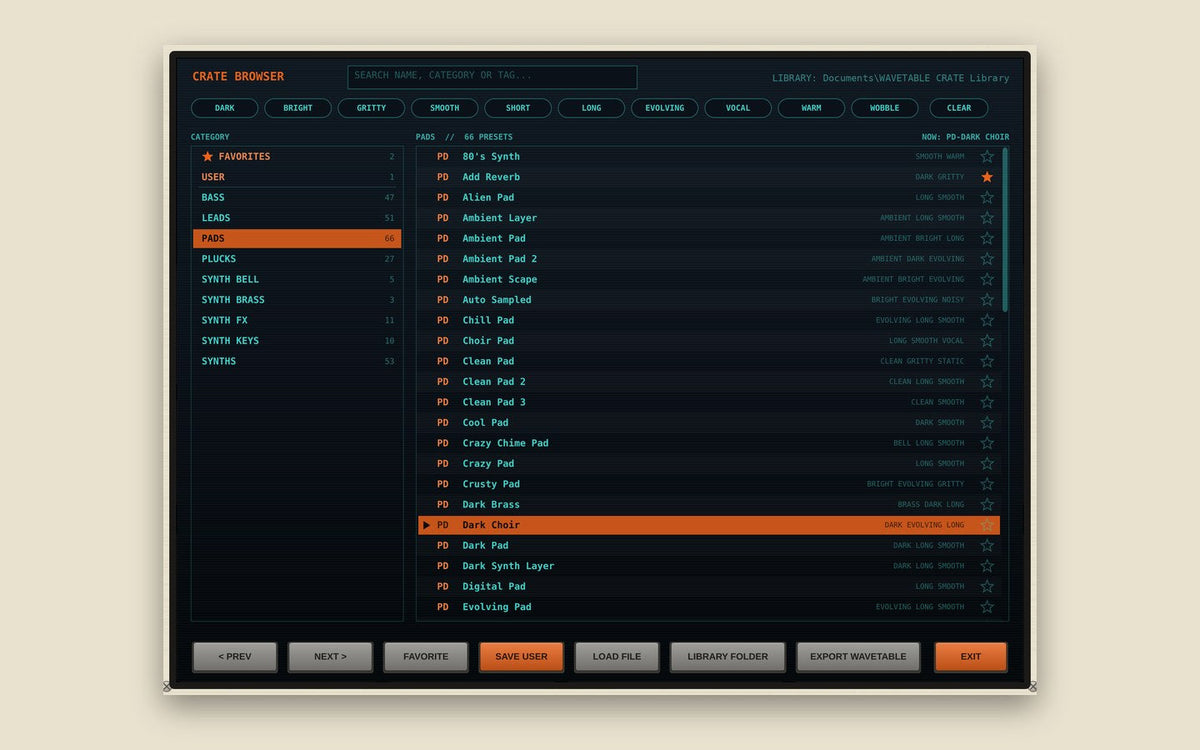Click the FAVORITE button
Viewport: 1200px width, 750px height.
426,657
